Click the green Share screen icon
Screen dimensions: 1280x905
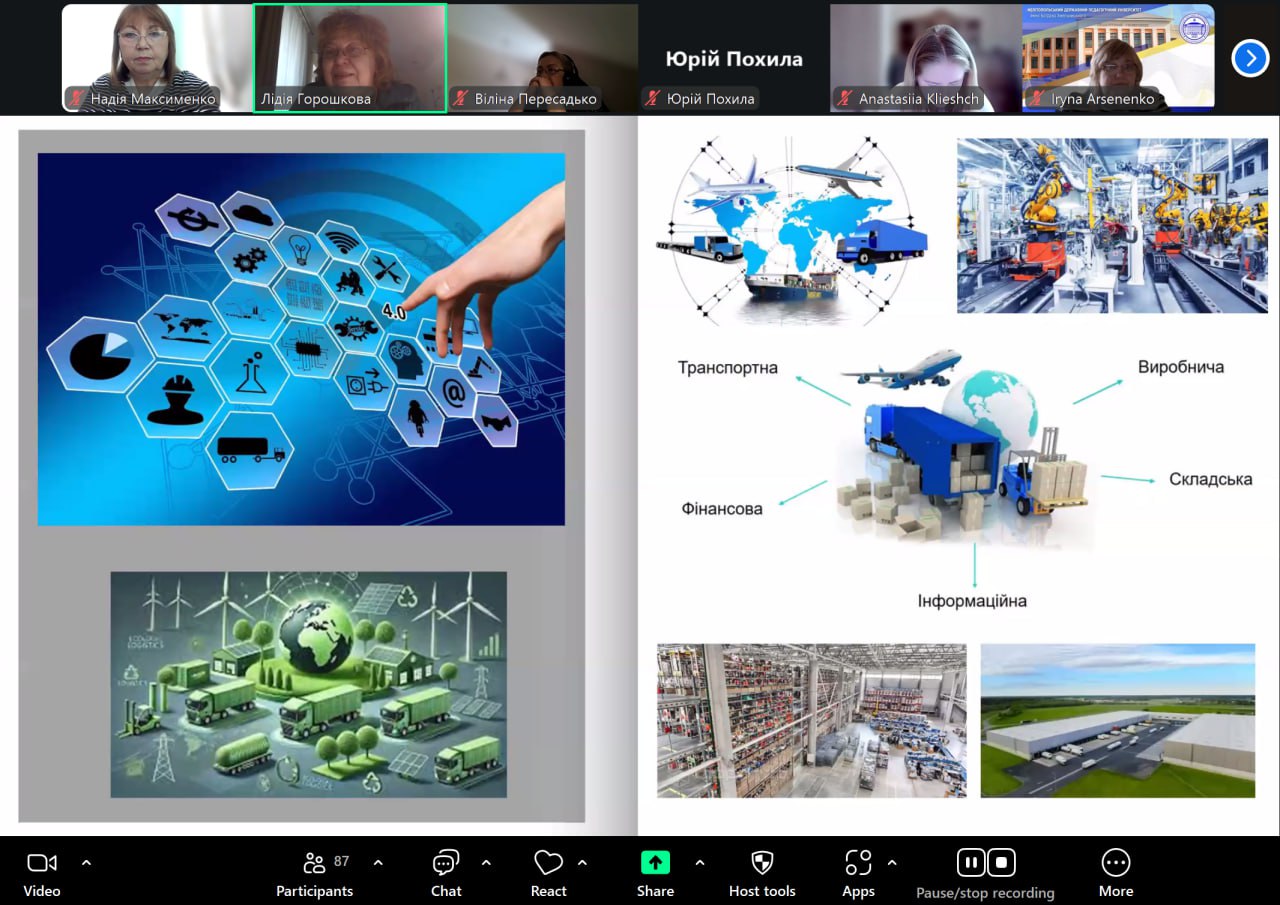pyautogui.click(x=655, y=863)
